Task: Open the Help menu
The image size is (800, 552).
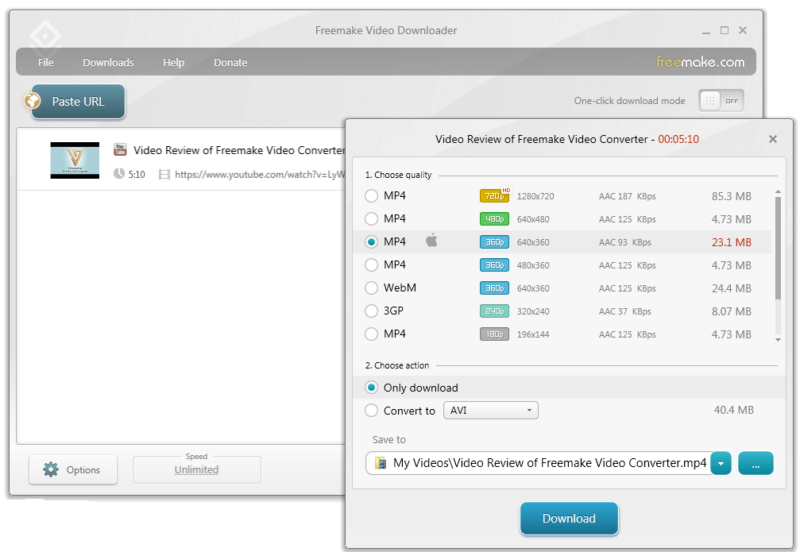Action: [173, 62]
